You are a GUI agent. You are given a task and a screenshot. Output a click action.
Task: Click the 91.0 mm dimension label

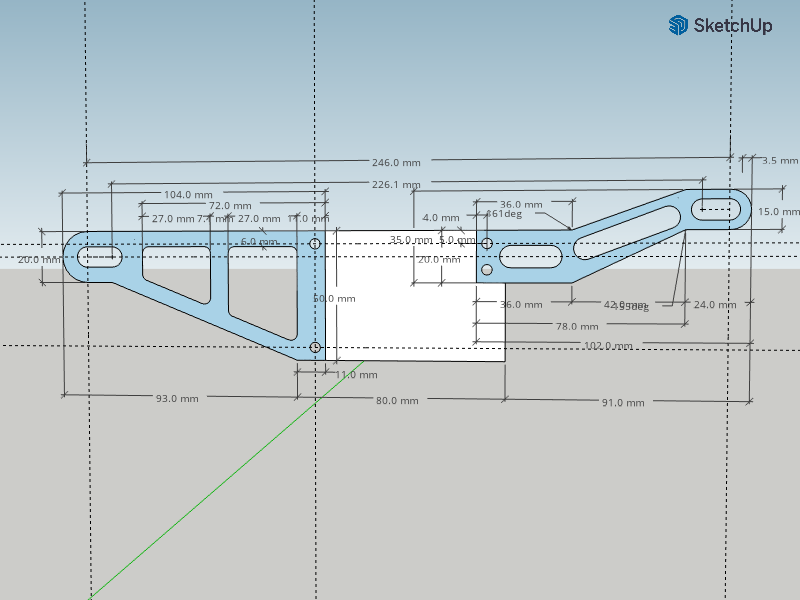pyautogui.click(x=622, y=402)
